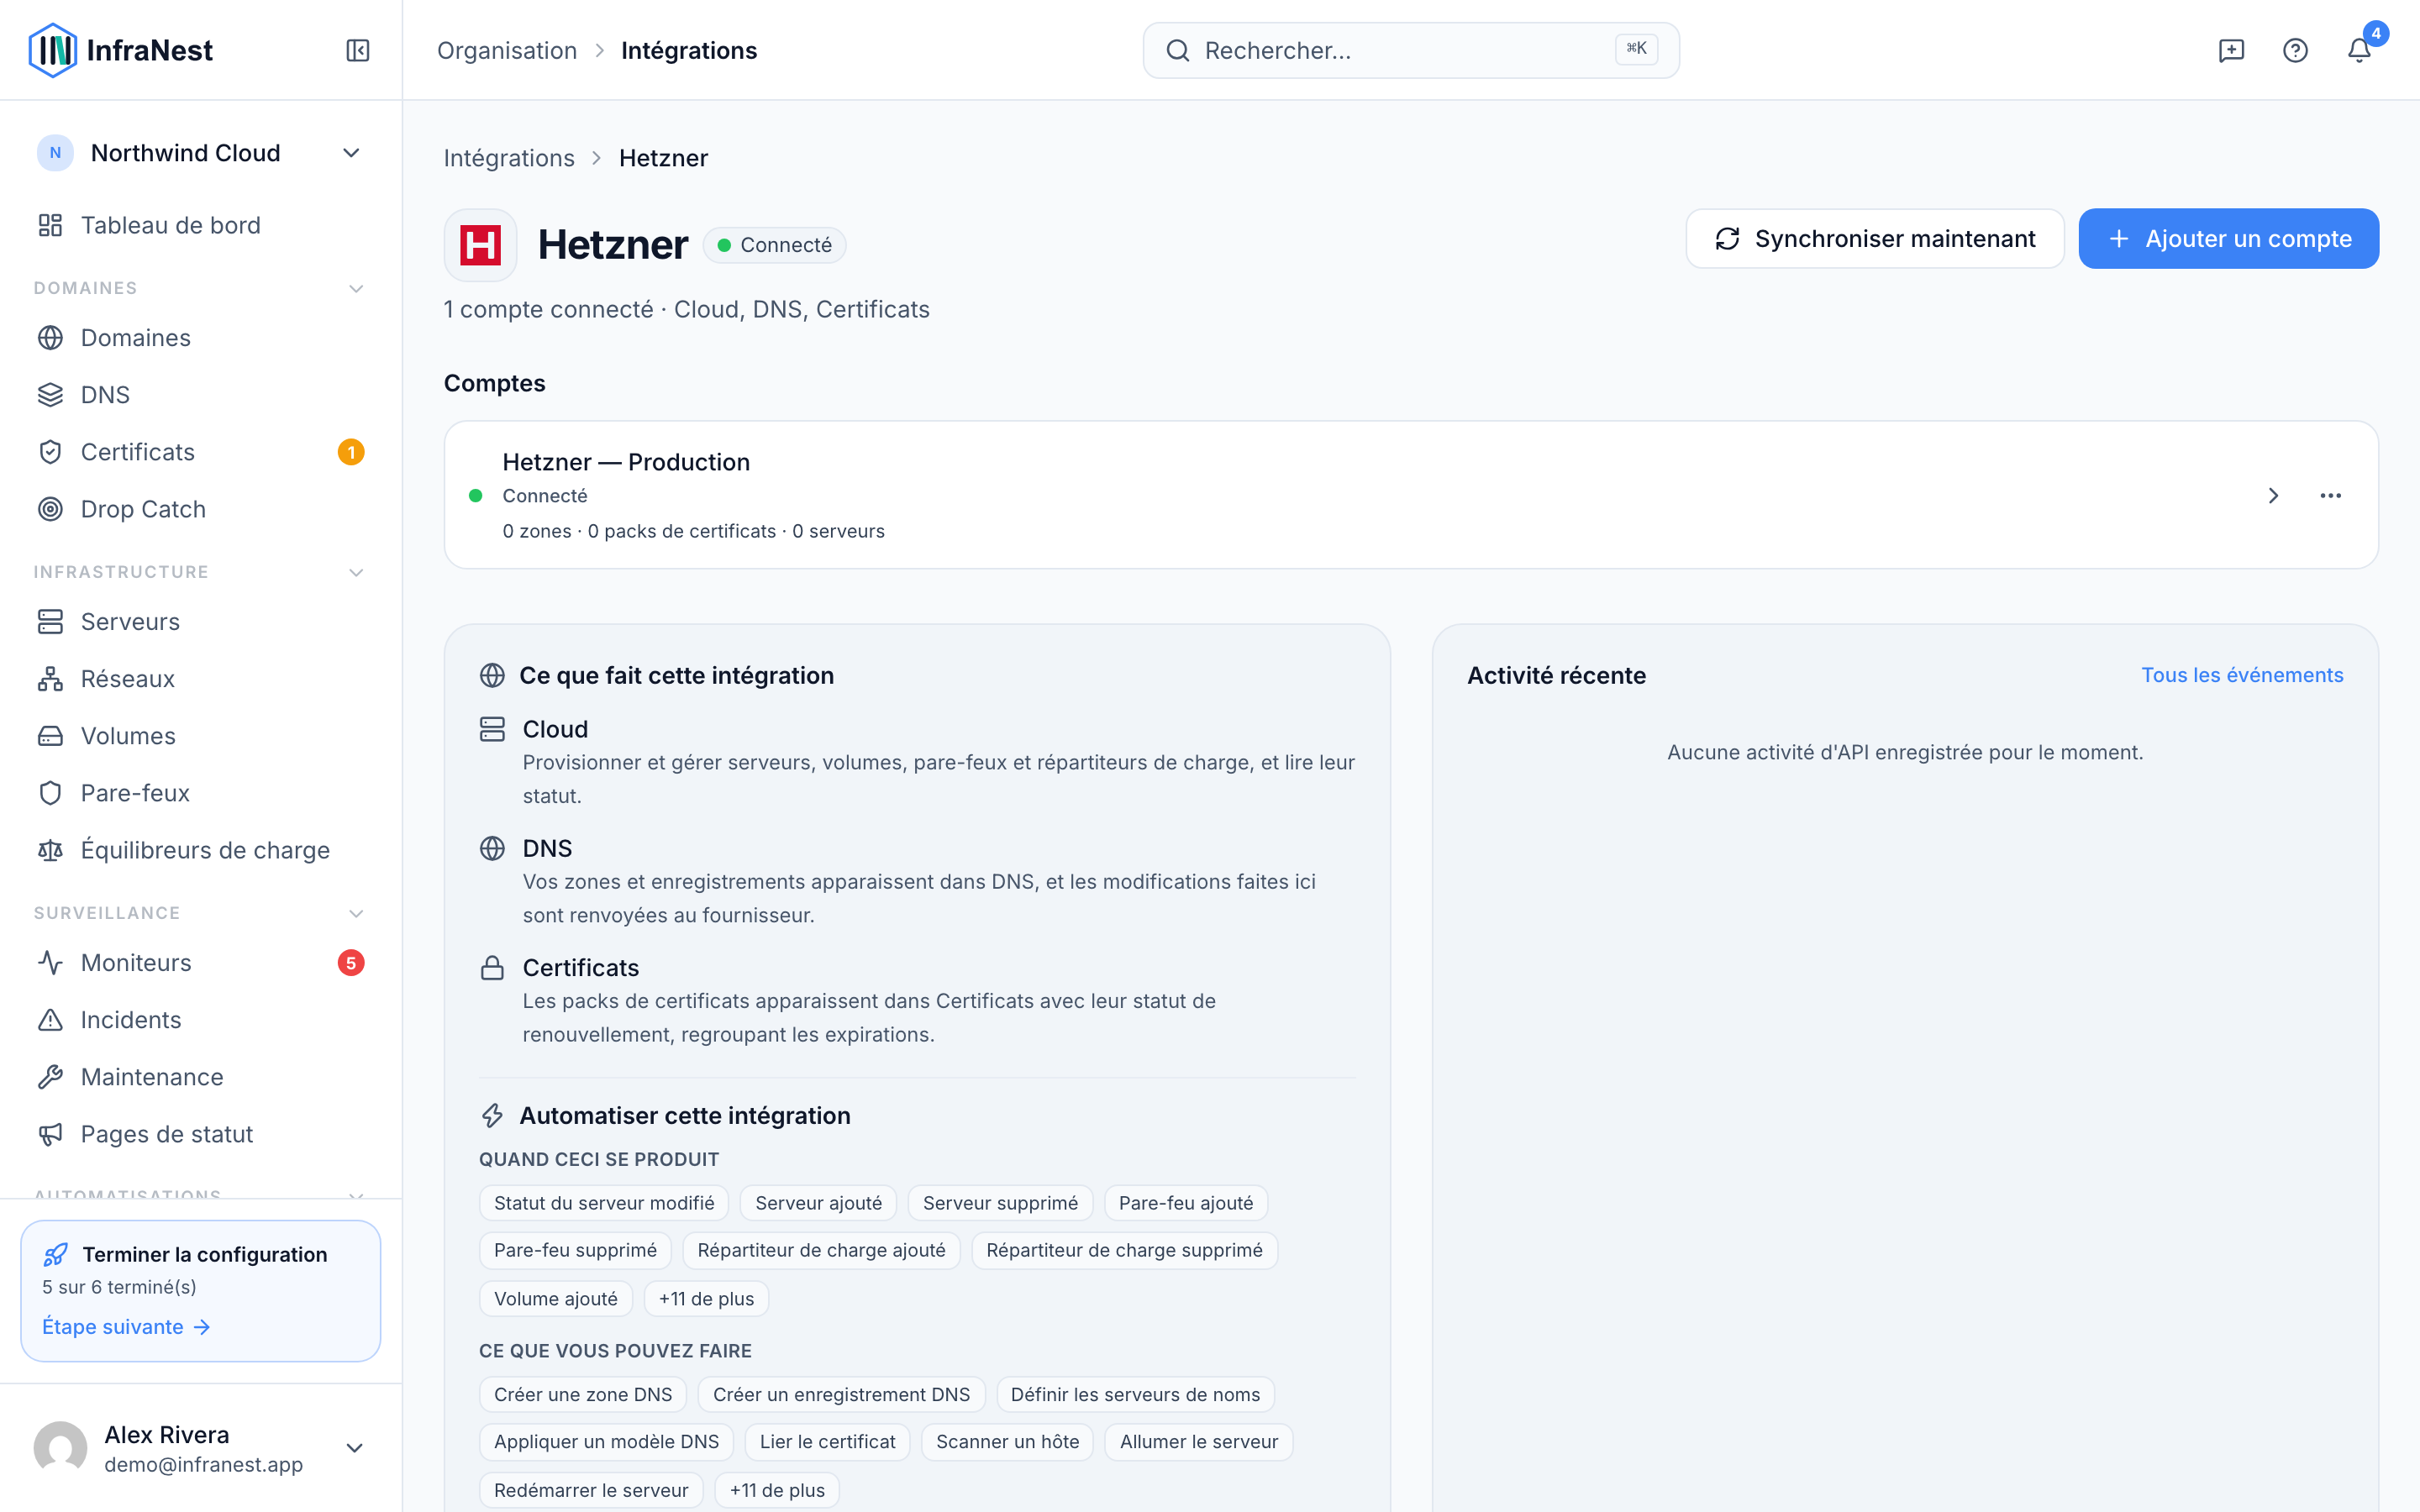Select Pages de statut

tap(200, 1134)
